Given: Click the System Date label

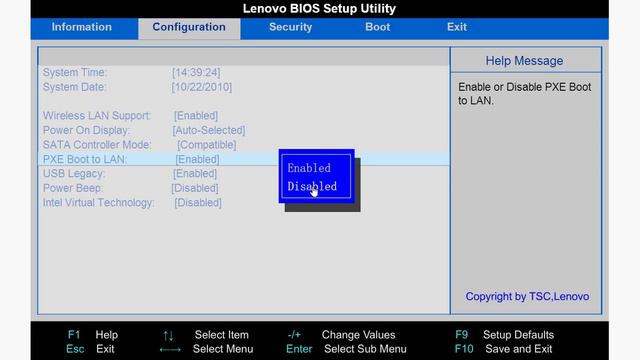Looking at the screenshot, I should [74, 87].
